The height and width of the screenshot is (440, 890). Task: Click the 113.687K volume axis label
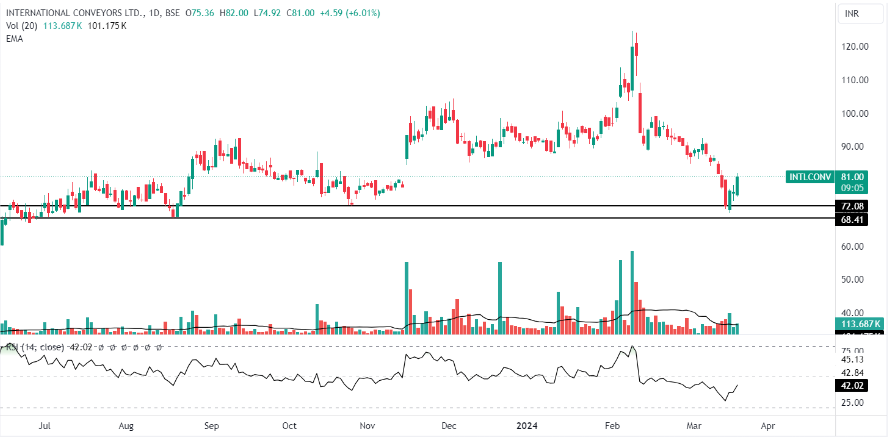coord(858,324)
